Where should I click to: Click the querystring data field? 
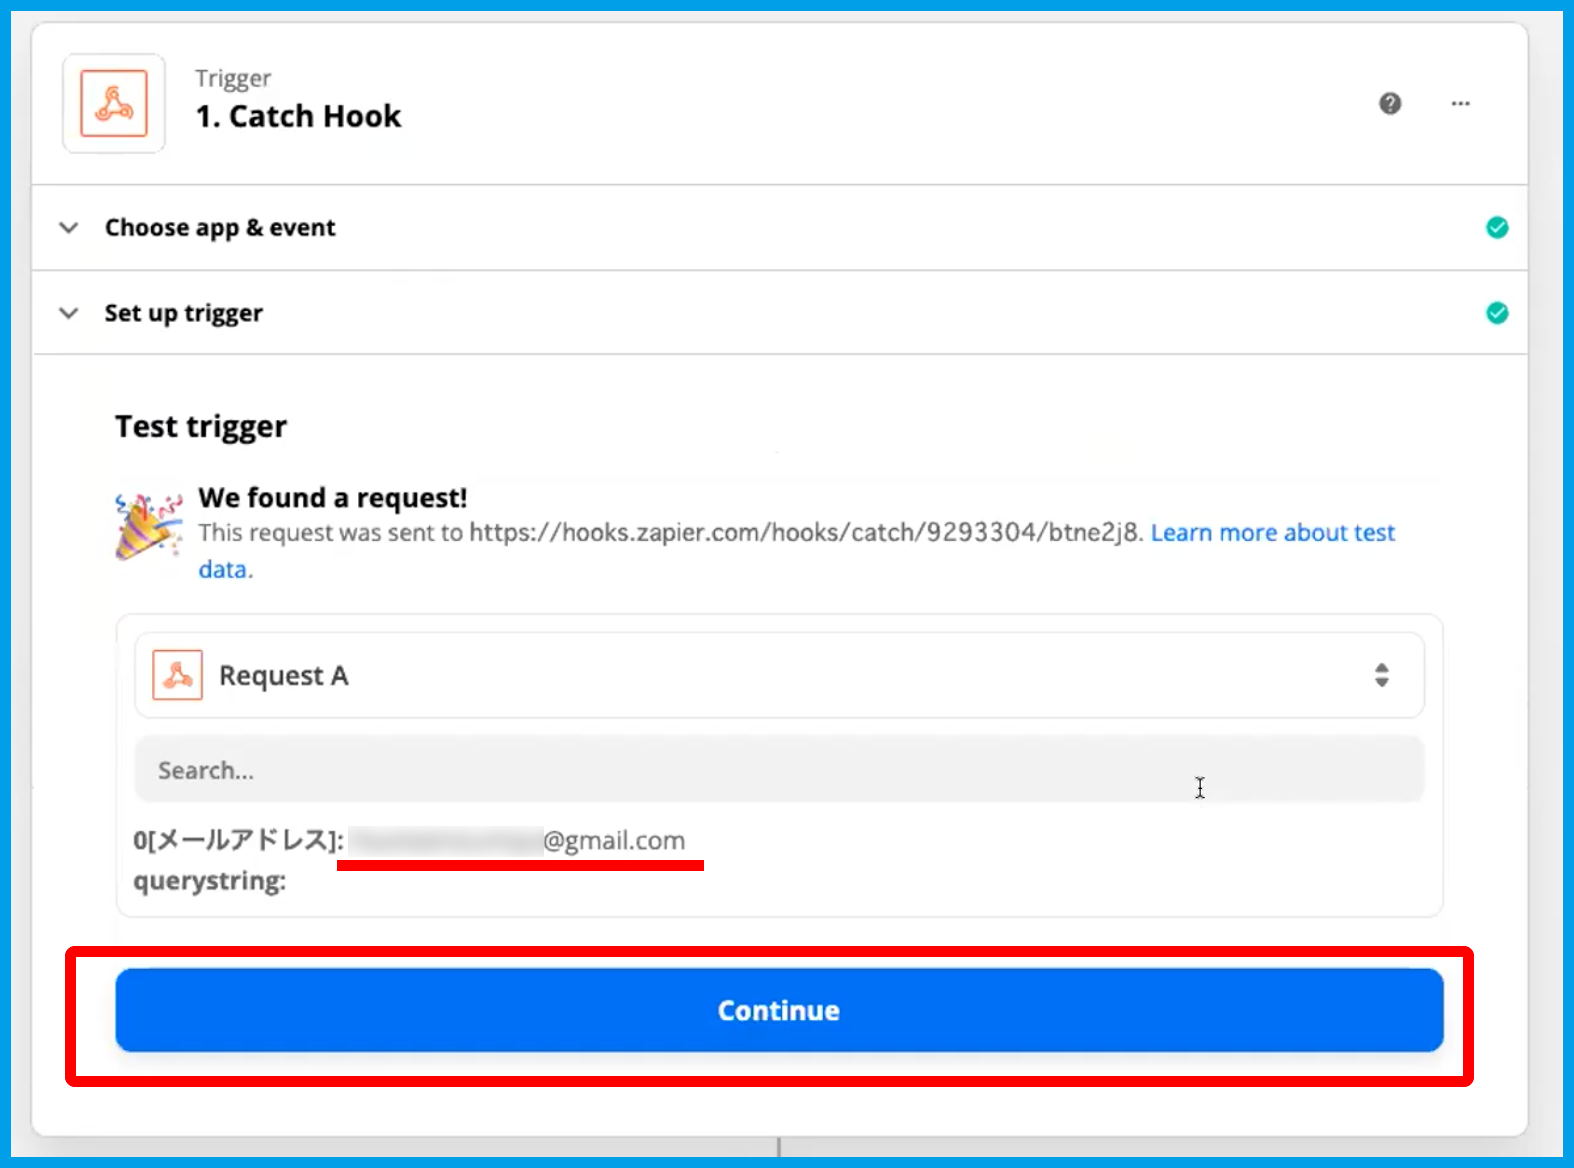click(x=210, y=881)
